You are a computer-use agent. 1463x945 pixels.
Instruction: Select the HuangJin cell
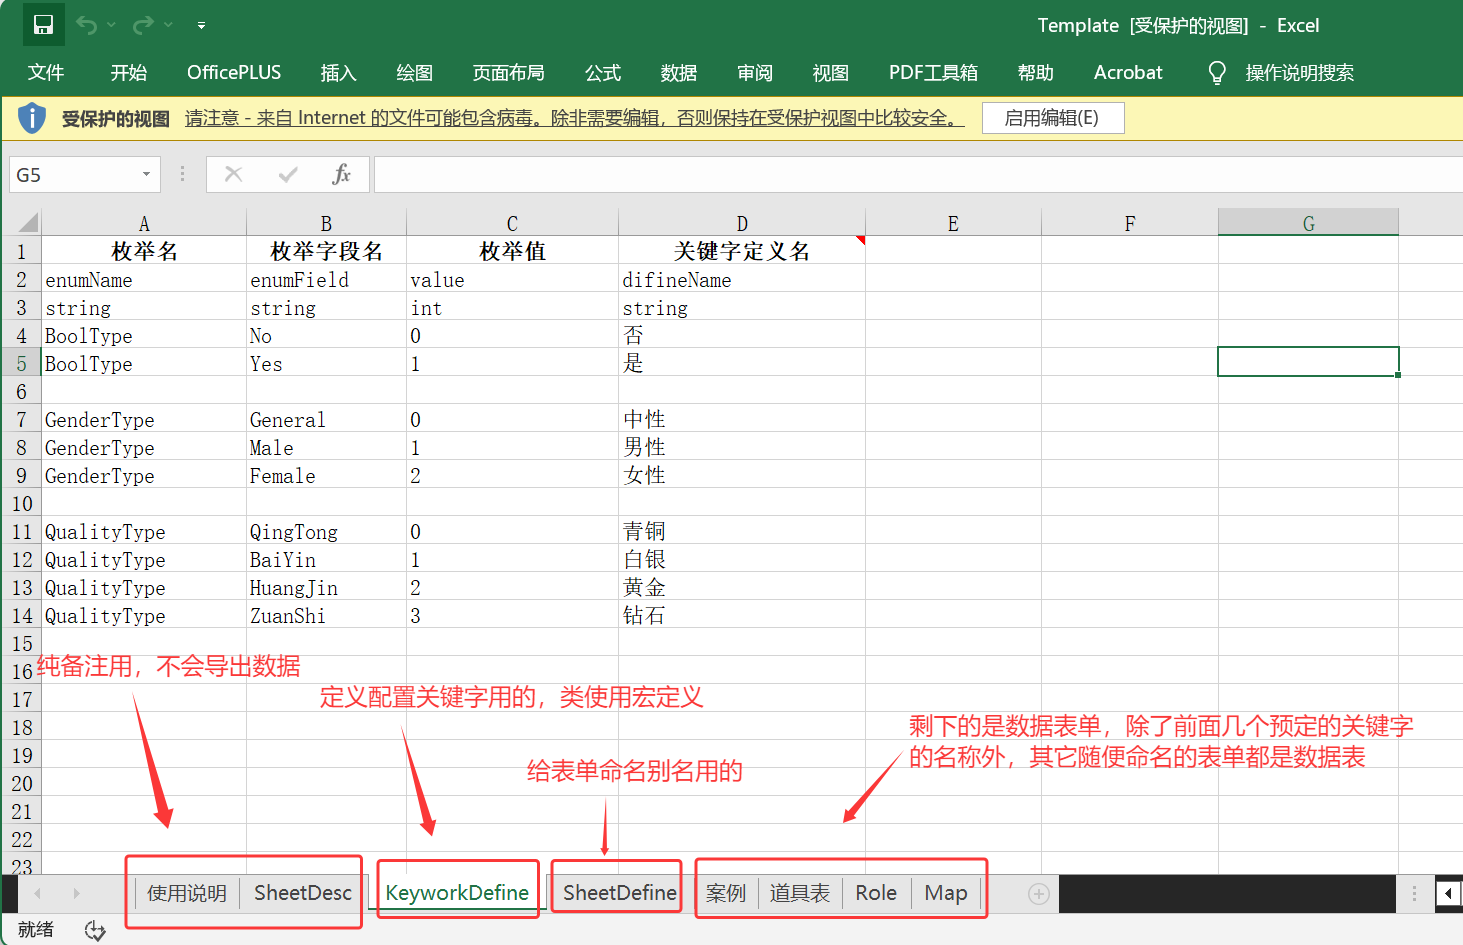[326, 588]
